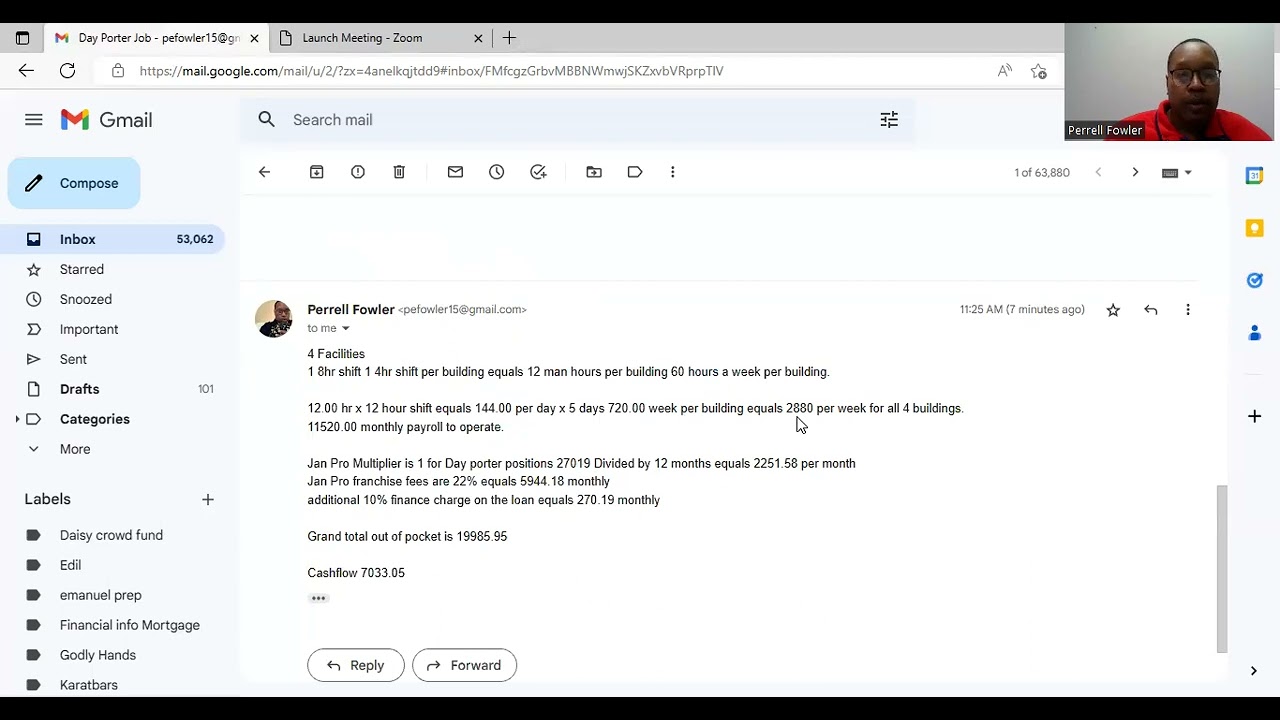This screenshot has width=1280, height=720.
Task: Toggle the side panel arrow at bottom right
Action: [x=1254, y=671]
